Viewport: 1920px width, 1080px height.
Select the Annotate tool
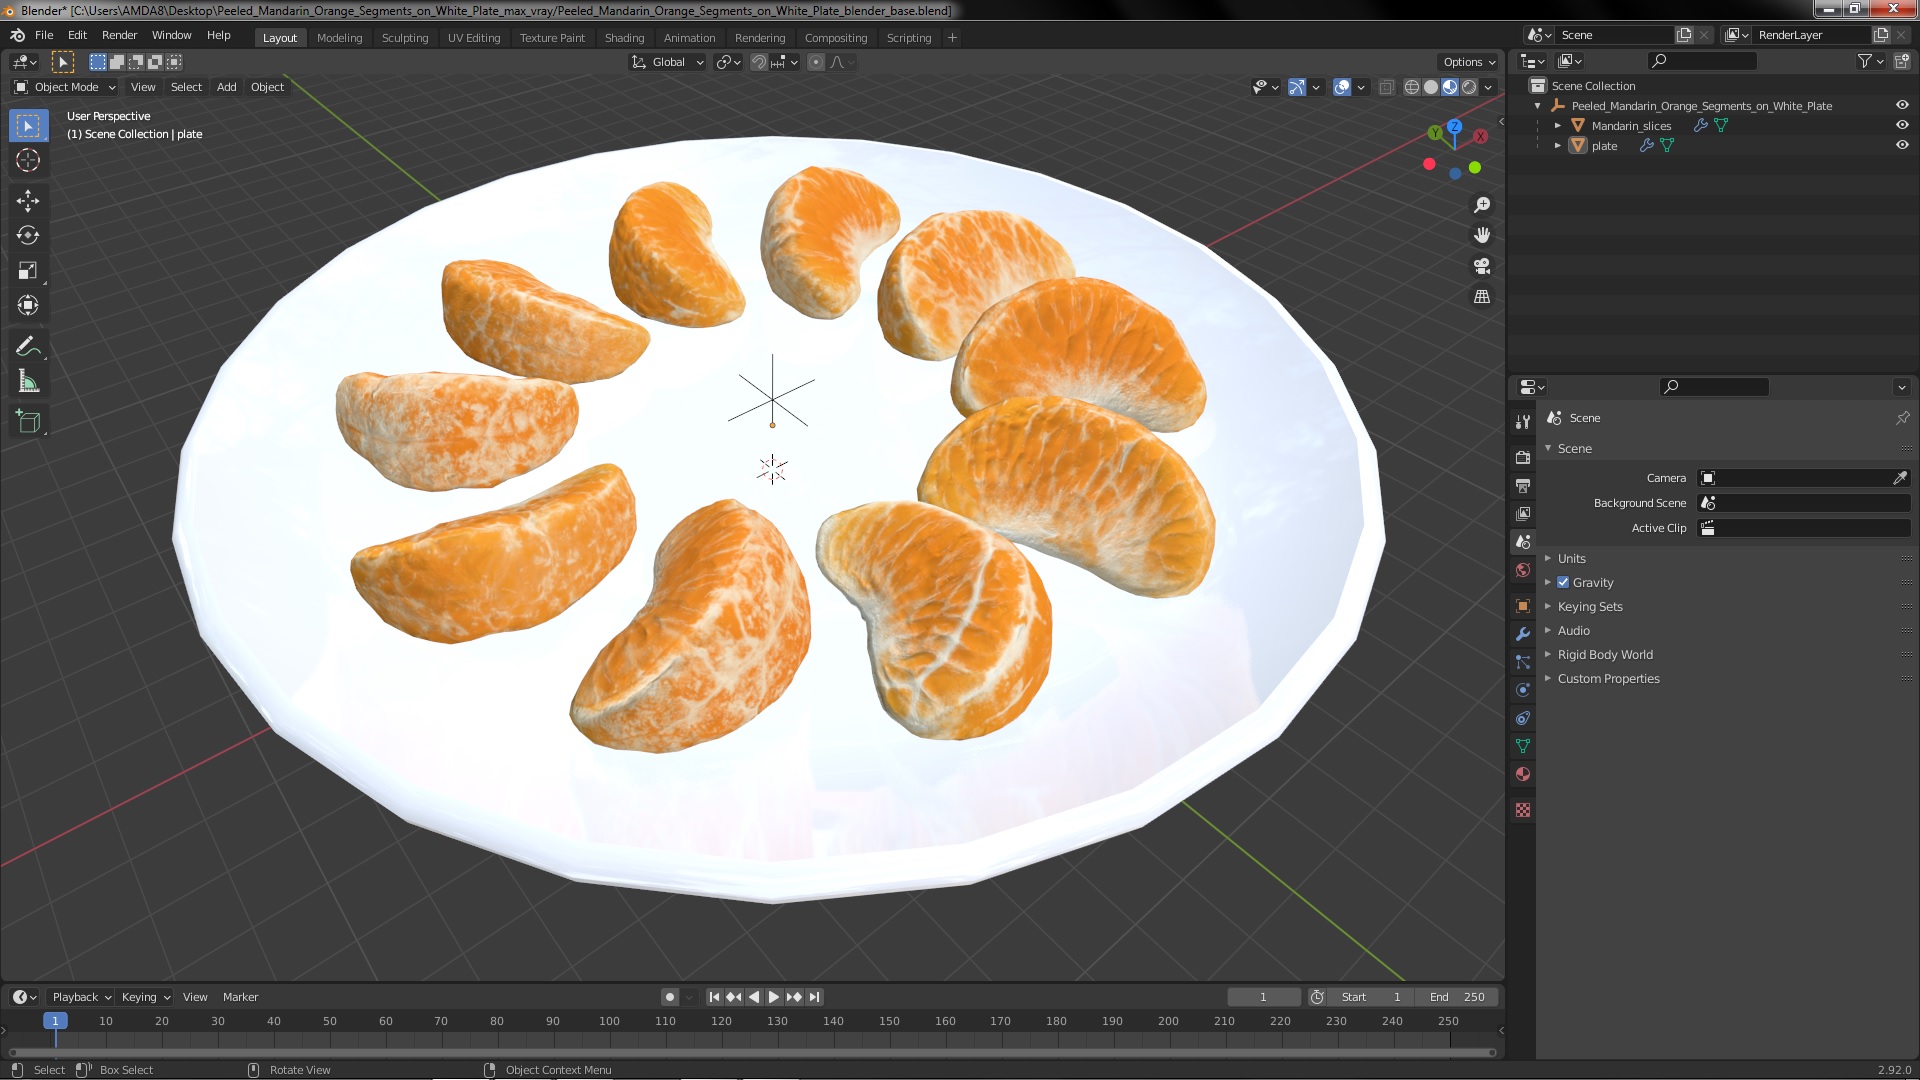pyautogui.click(x=28, y=347)
